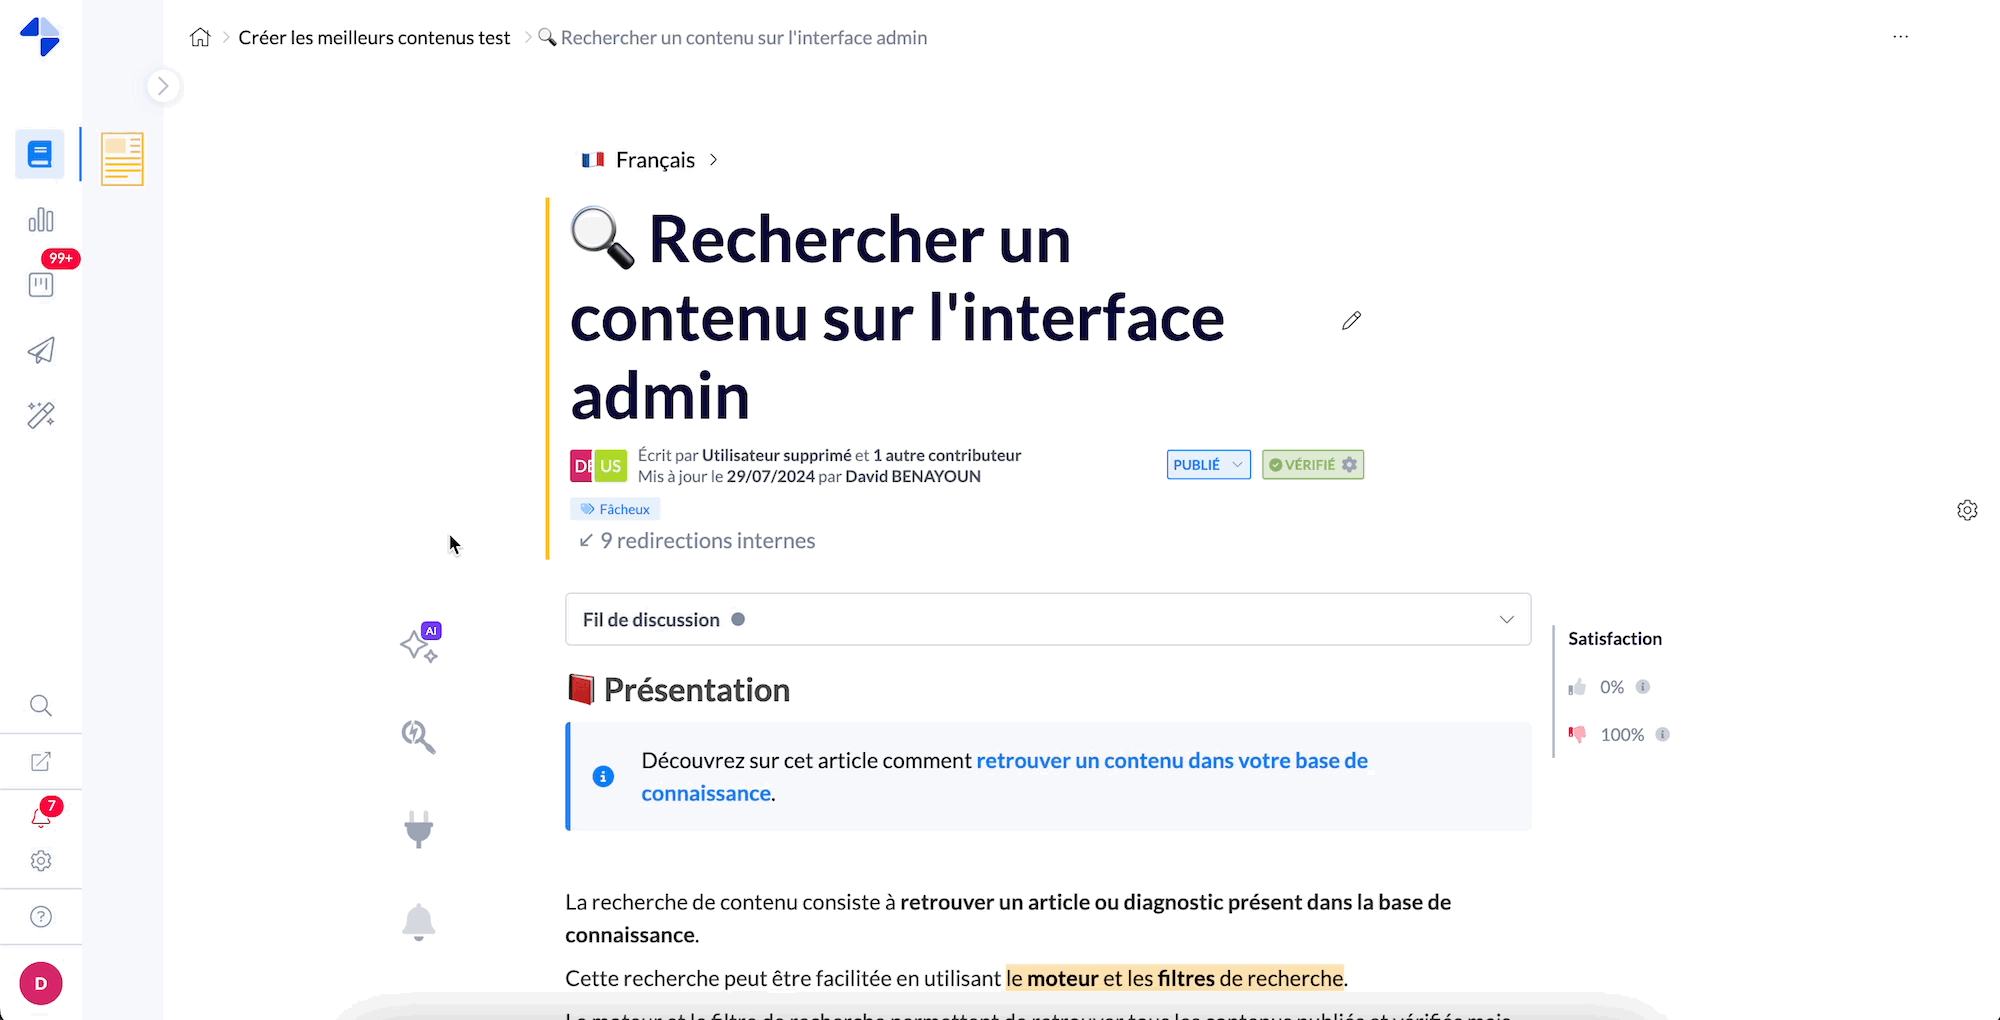The width and height of the screenshot is (2000, 1020).
Task: Open the magic wand tool in sidebar
Action: (41, 415)
